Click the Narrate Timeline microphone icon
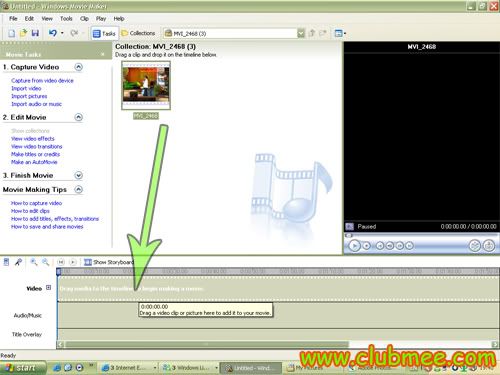500x375 pixels. pyautogui.click(x=18, y=262)
